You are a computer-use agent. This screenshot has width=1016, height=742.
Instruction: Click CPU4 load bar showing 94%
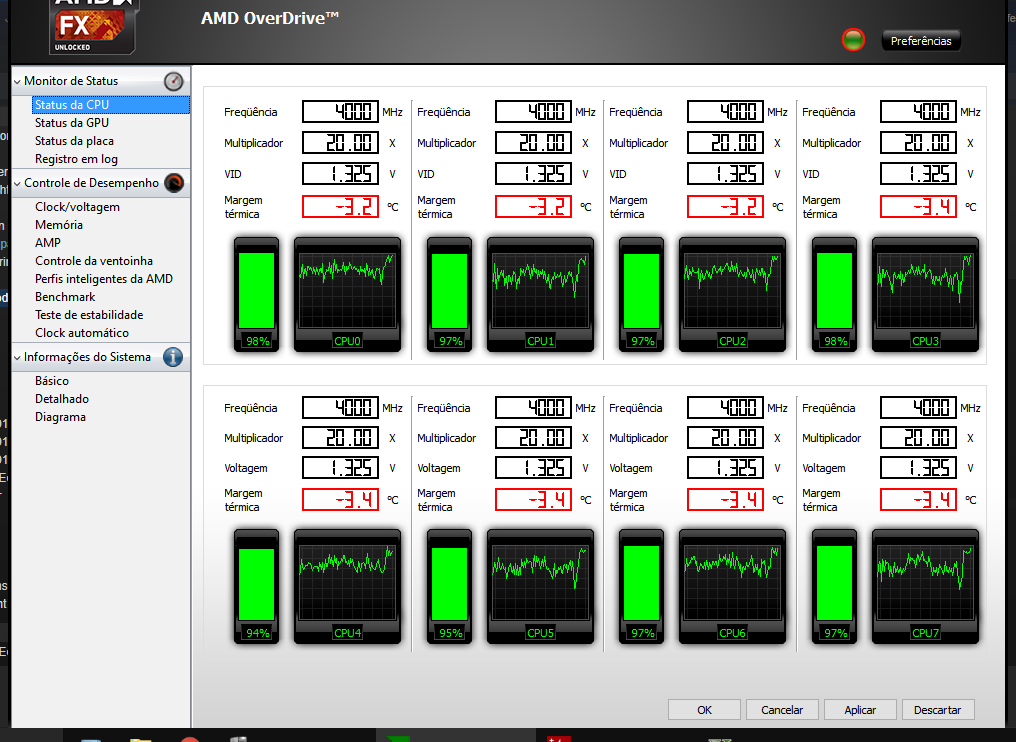tap(257, 586)
